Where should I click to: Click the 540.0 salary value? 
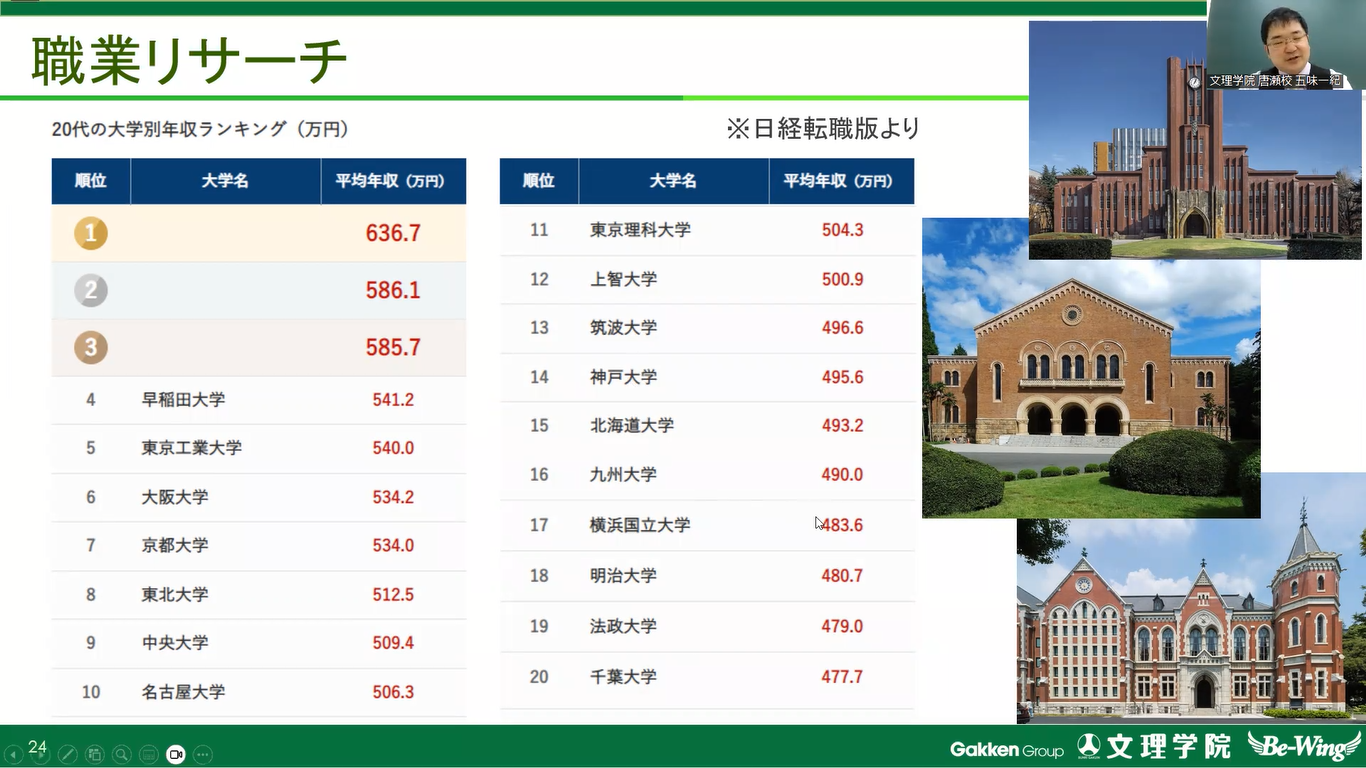(393, 447)
